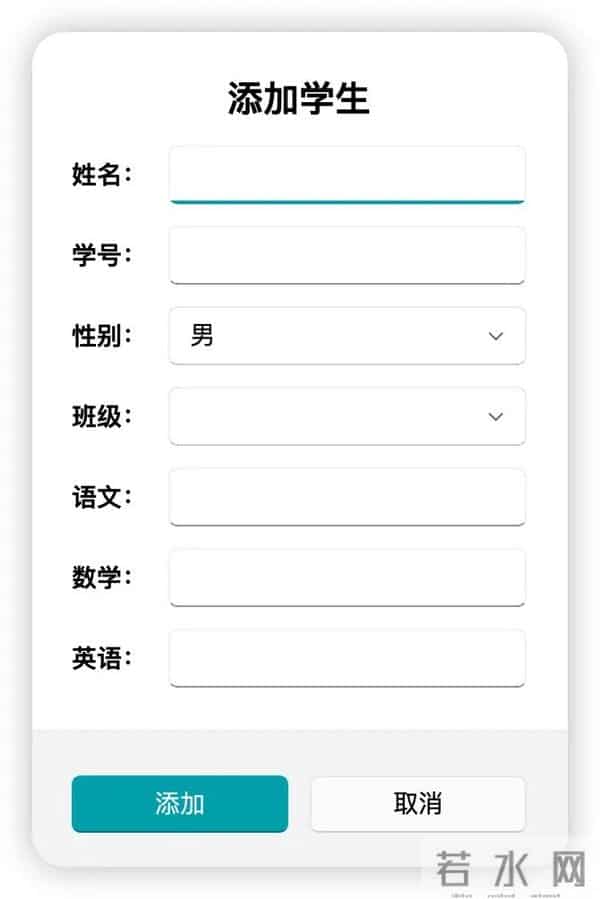Click the 数学 score input box

click(x=347, y=578)
